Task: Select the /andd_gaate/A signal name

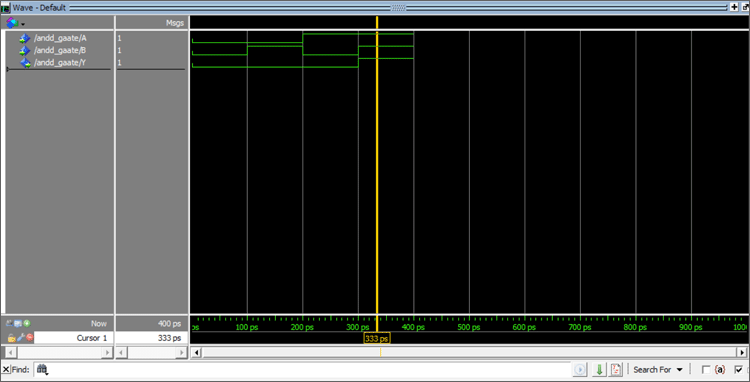Action: 60,38
